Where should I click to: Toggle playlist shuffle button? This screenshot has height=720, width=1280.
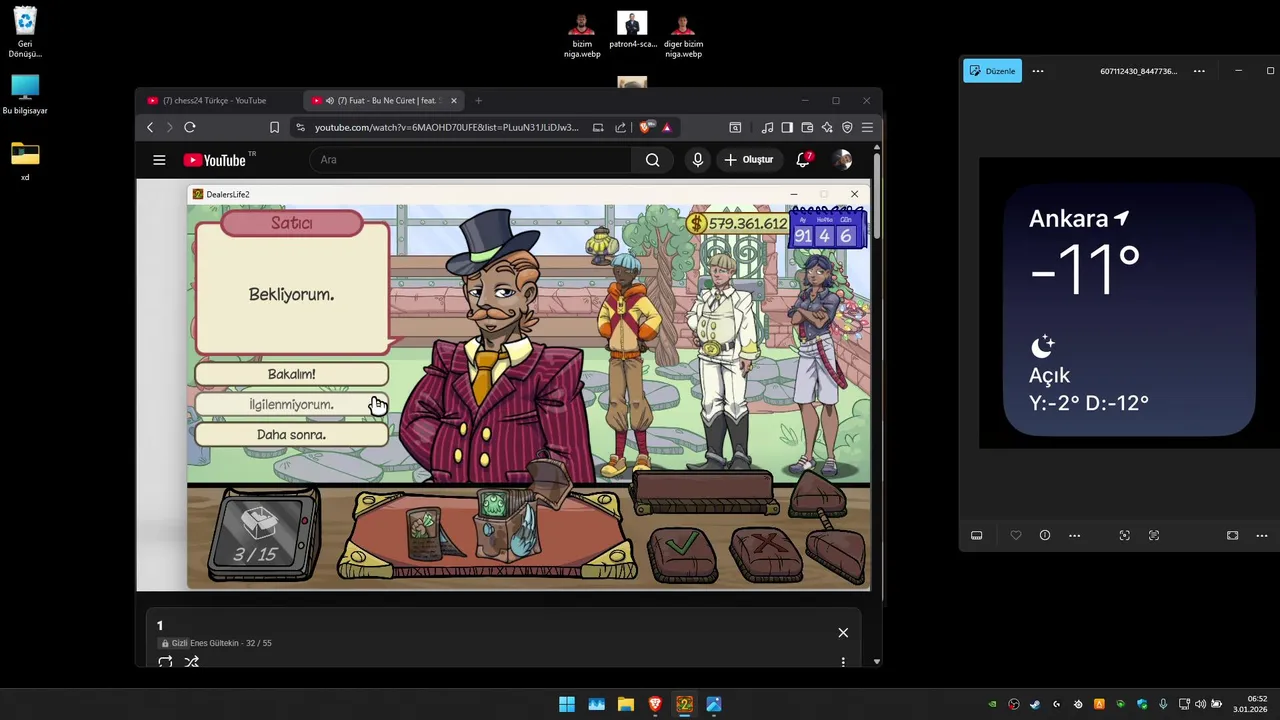coord(192,661)
